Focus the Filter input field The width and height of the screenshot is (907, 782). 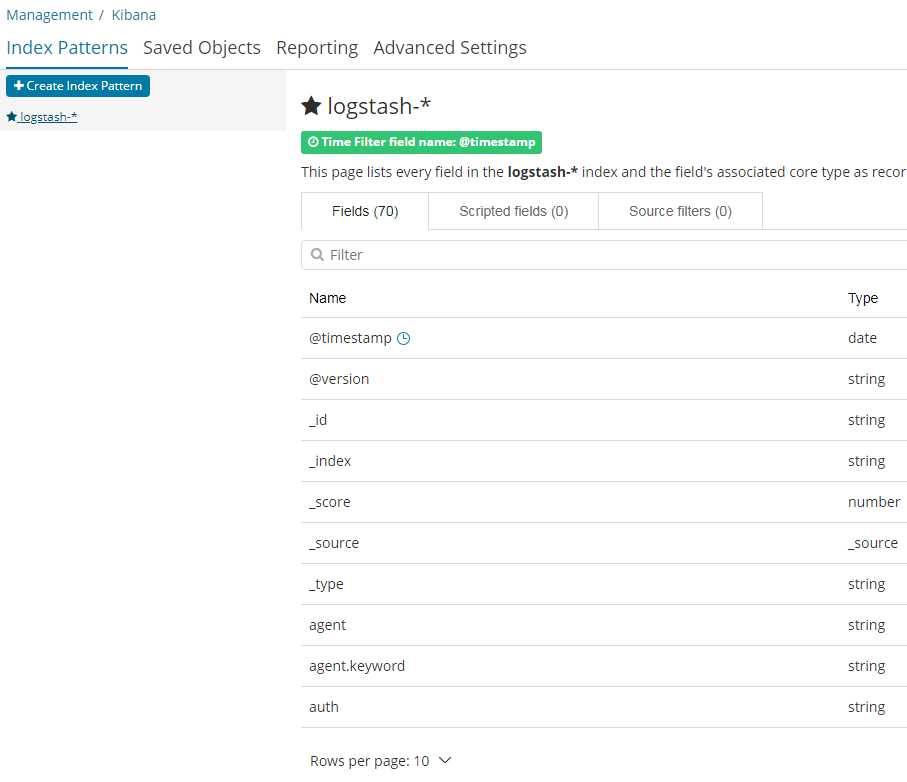tap(604, 255)
